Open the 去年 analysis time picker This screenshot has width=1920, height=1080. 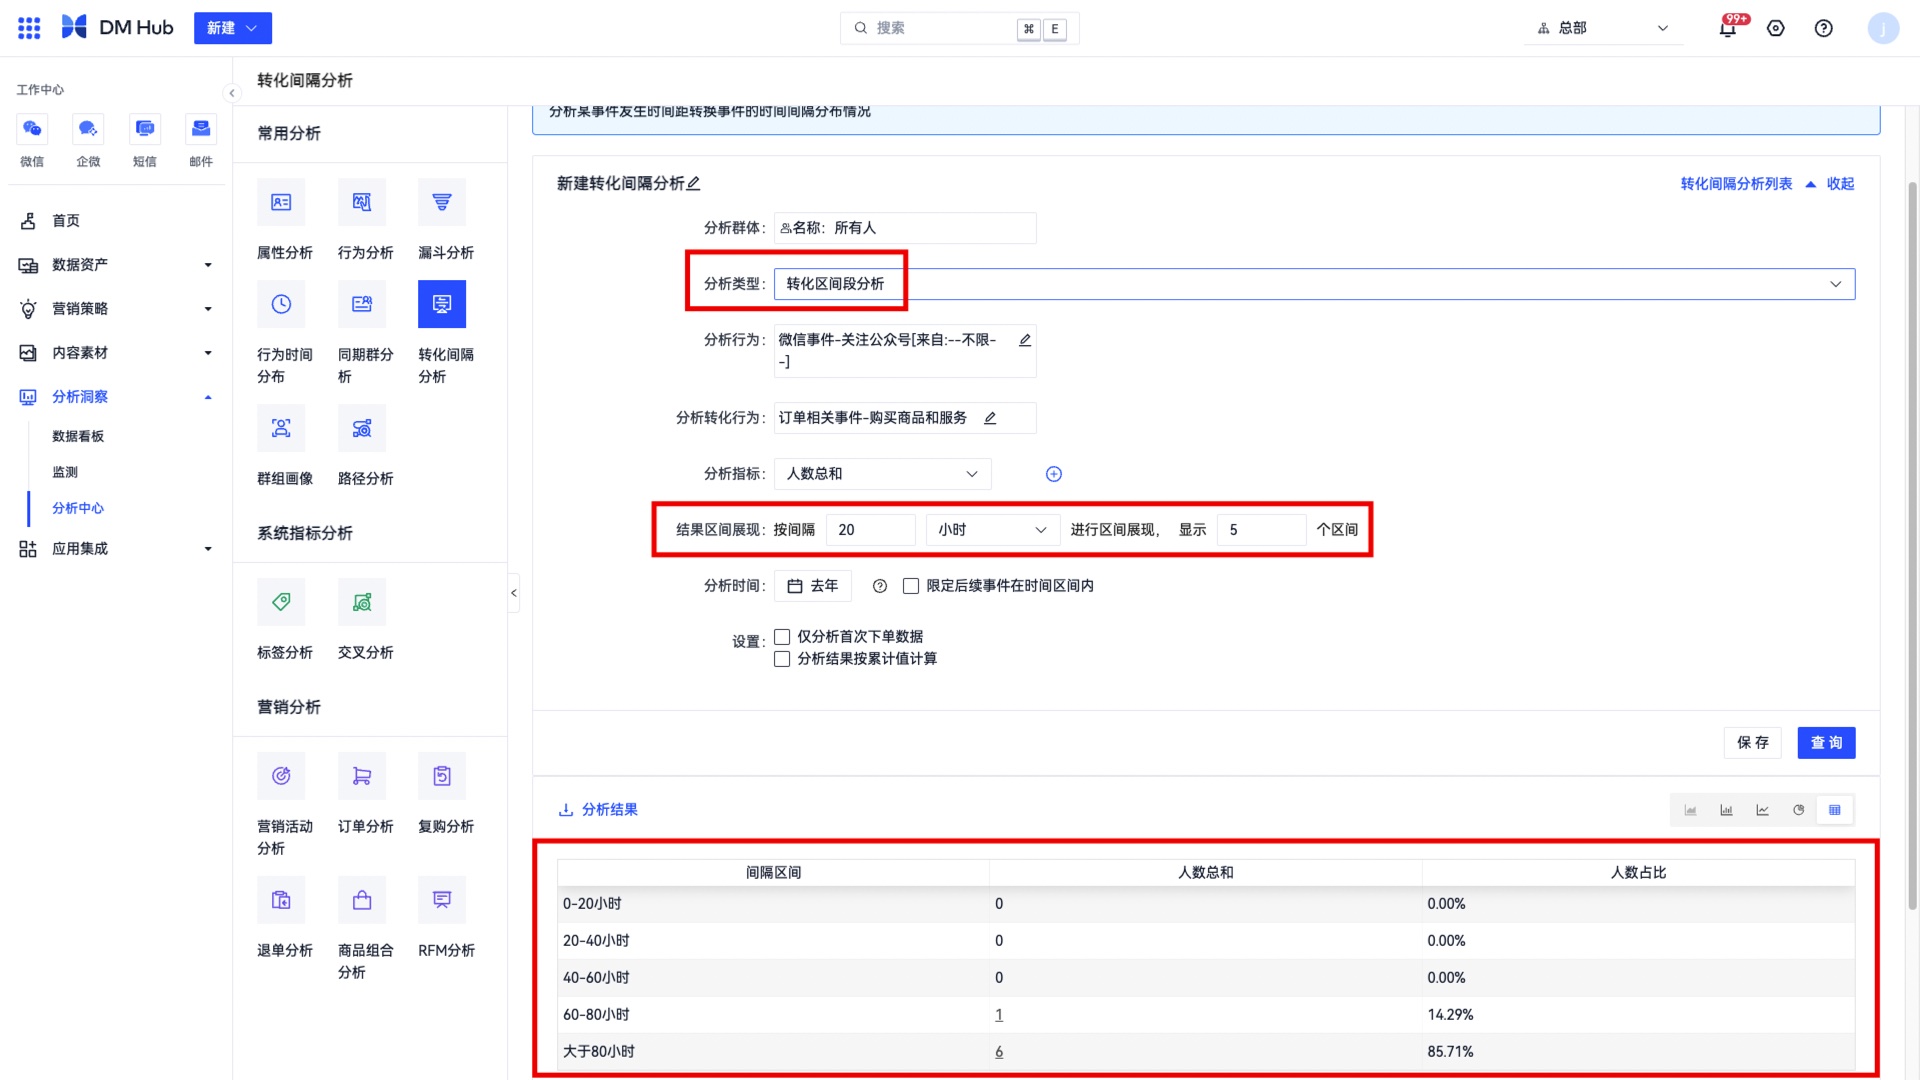[813, 586]
